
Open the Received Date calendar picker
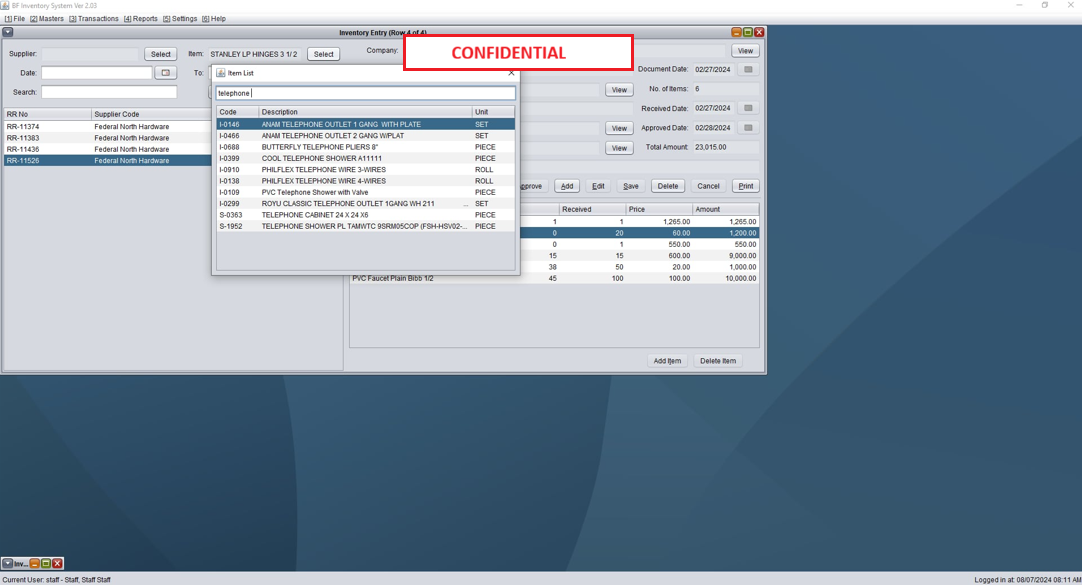pyautogui.click(x=748, y=108)
